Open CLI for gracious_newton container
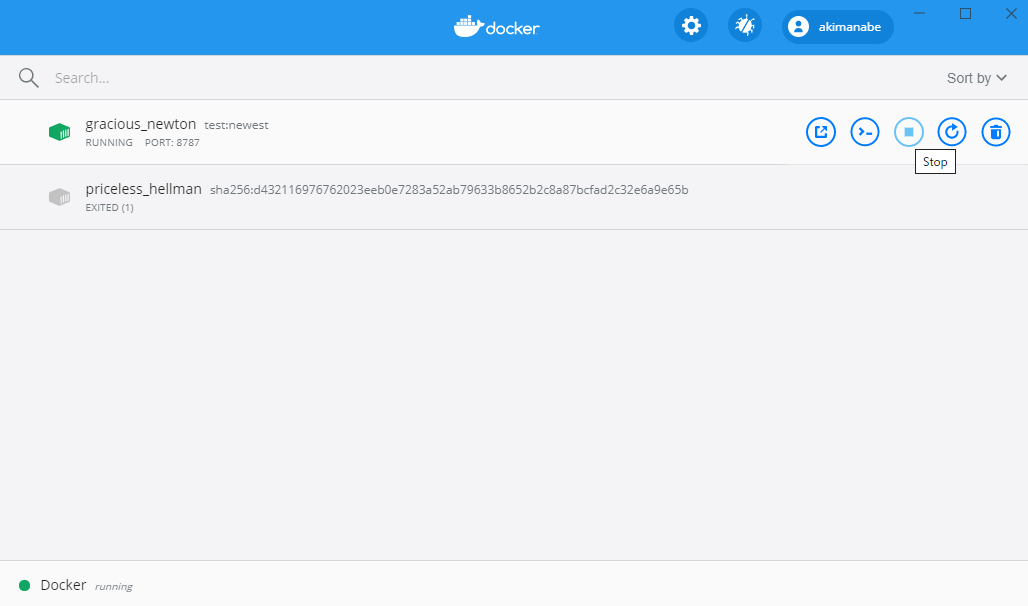The image size is (1028, 606). point(865,132)
